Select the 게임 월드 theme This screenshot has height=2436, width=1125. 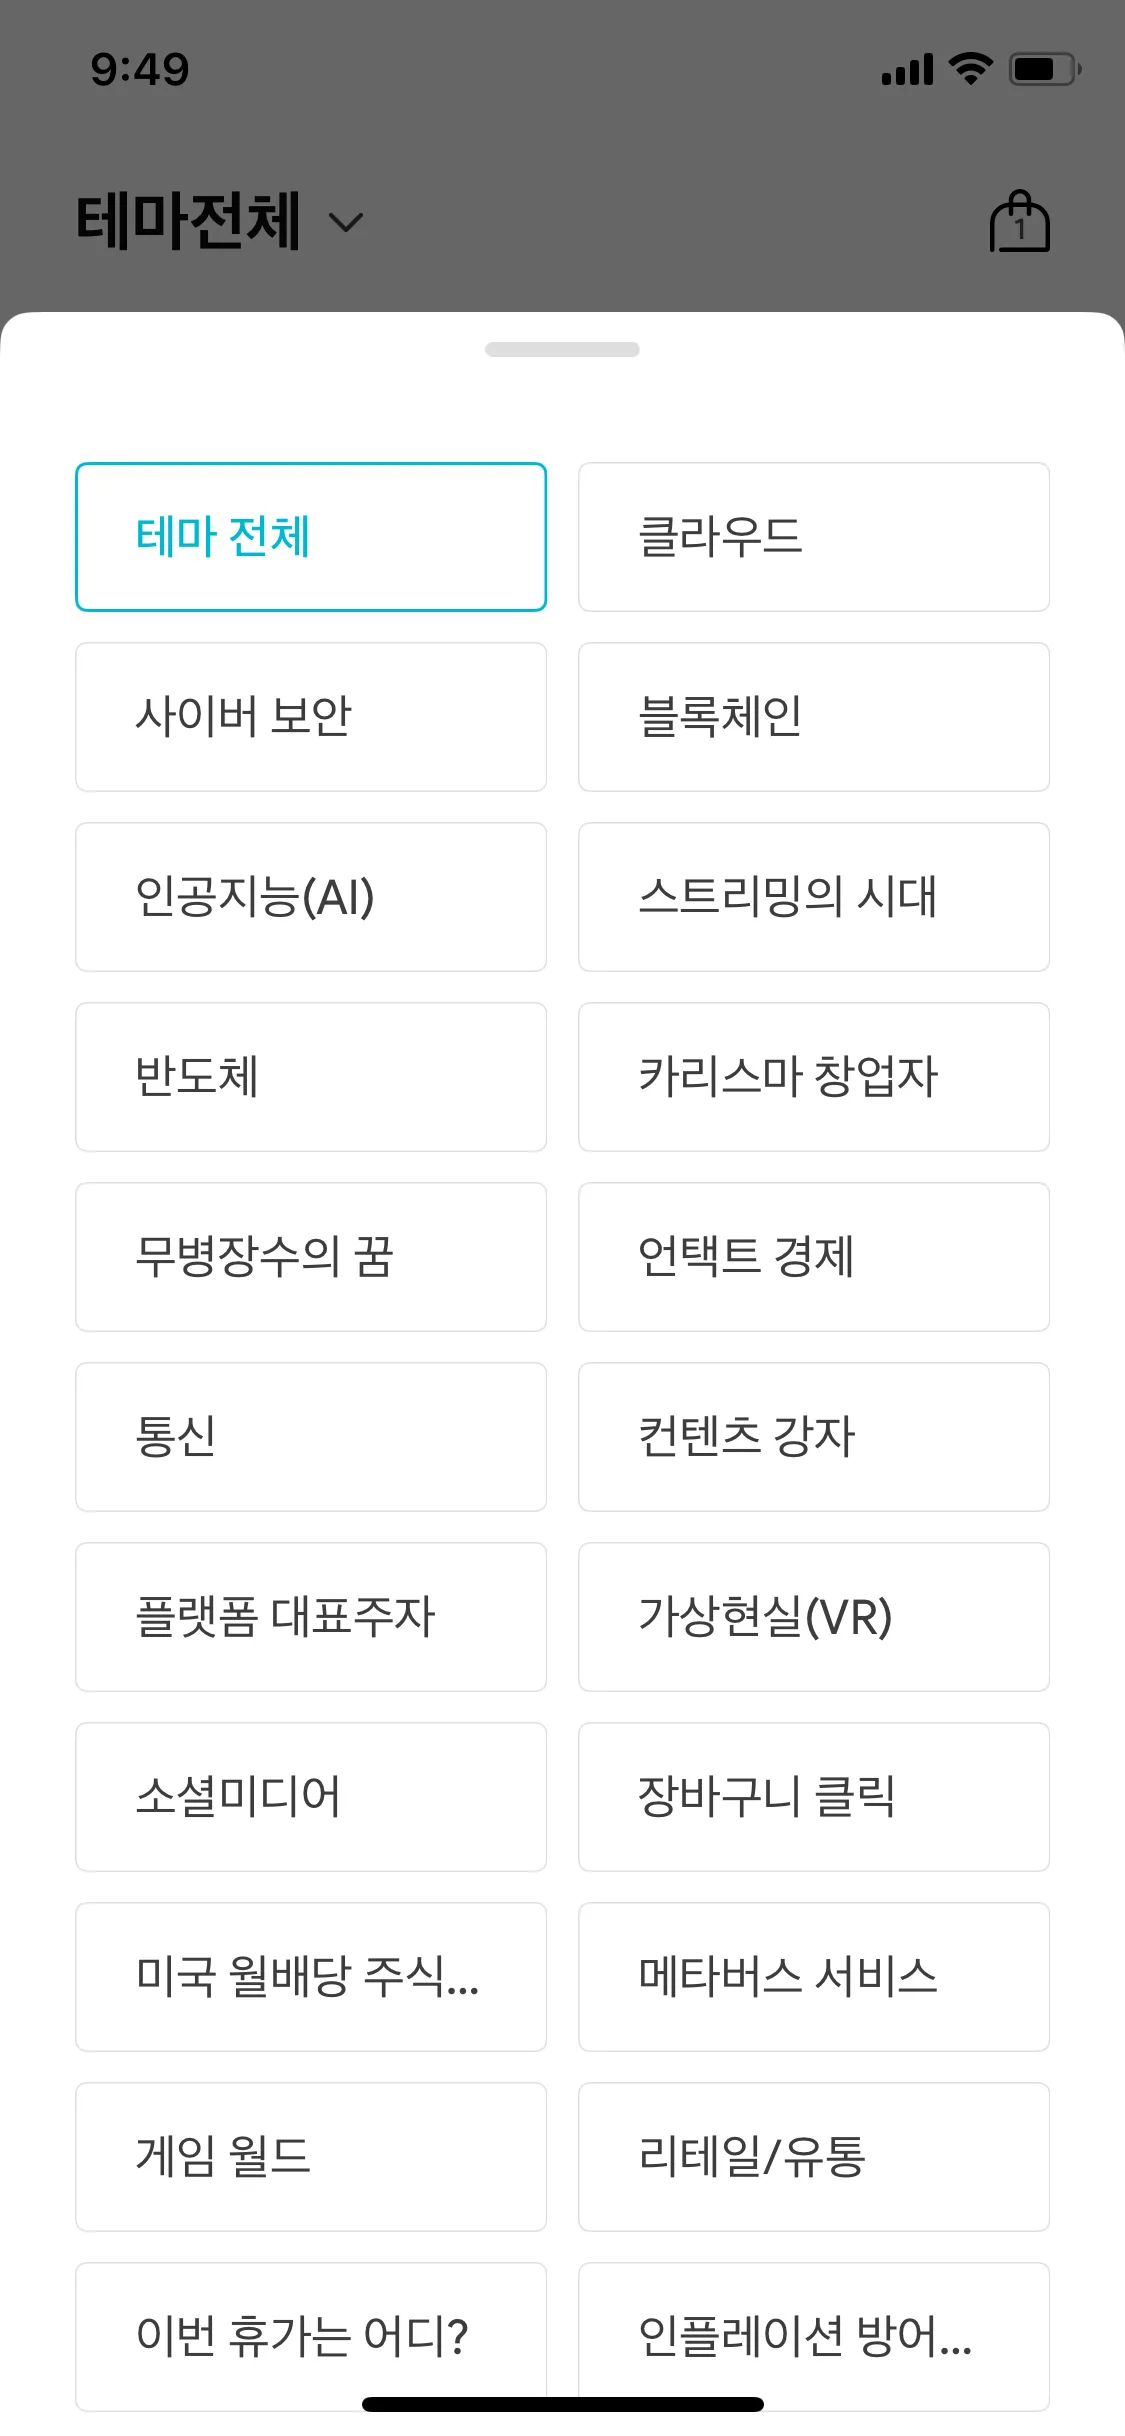[x=311, y=2157]
